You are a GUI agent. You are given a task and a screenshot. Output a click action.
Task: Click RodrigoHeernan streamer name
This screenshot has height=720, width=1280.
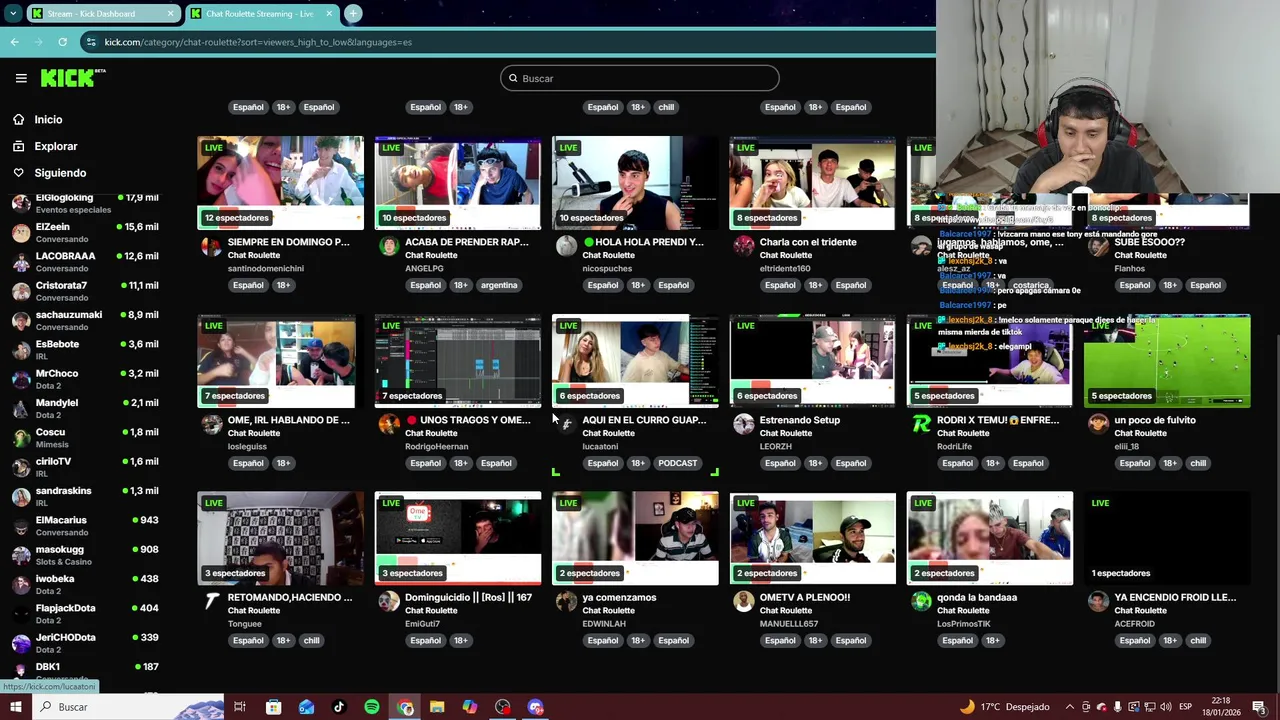point(436,447)
